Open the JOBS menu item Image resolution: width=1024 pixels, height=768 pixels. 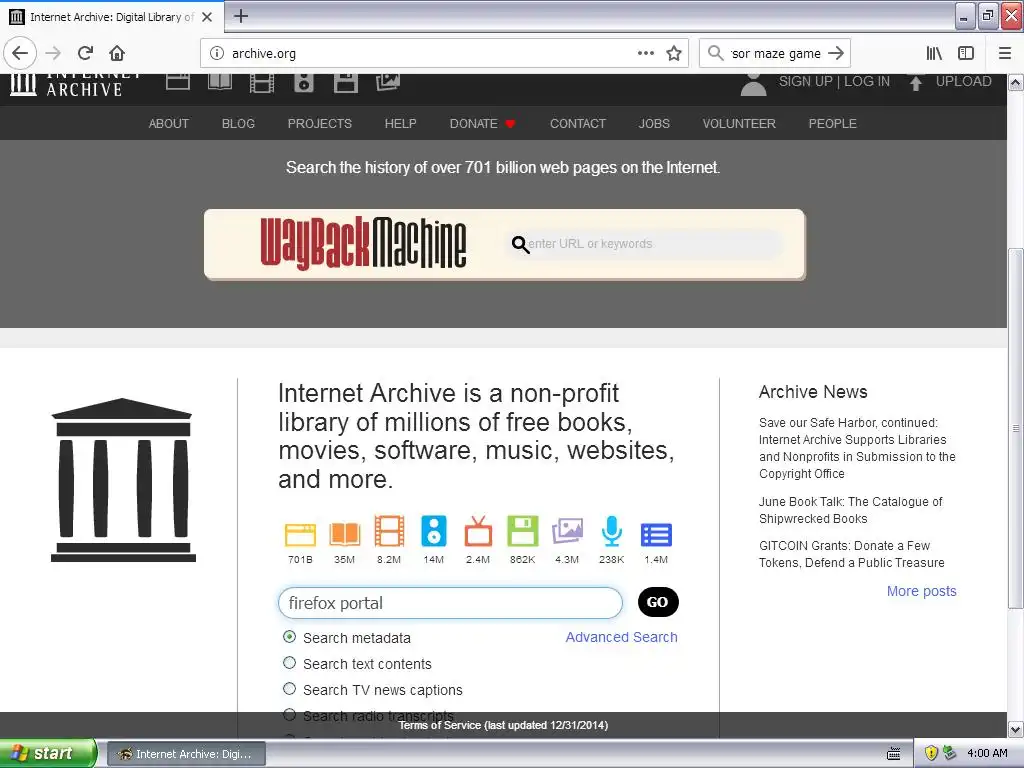point(654,123)
